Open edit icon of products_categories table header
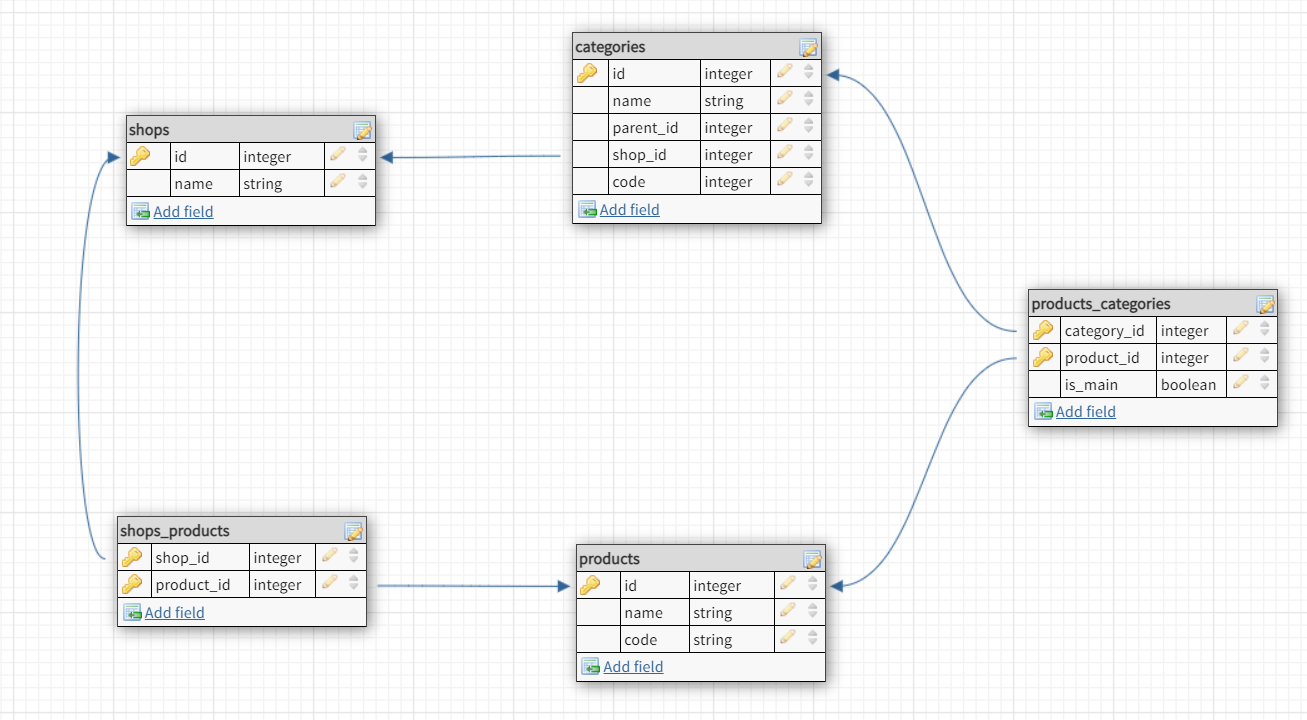 [1265, 304]
